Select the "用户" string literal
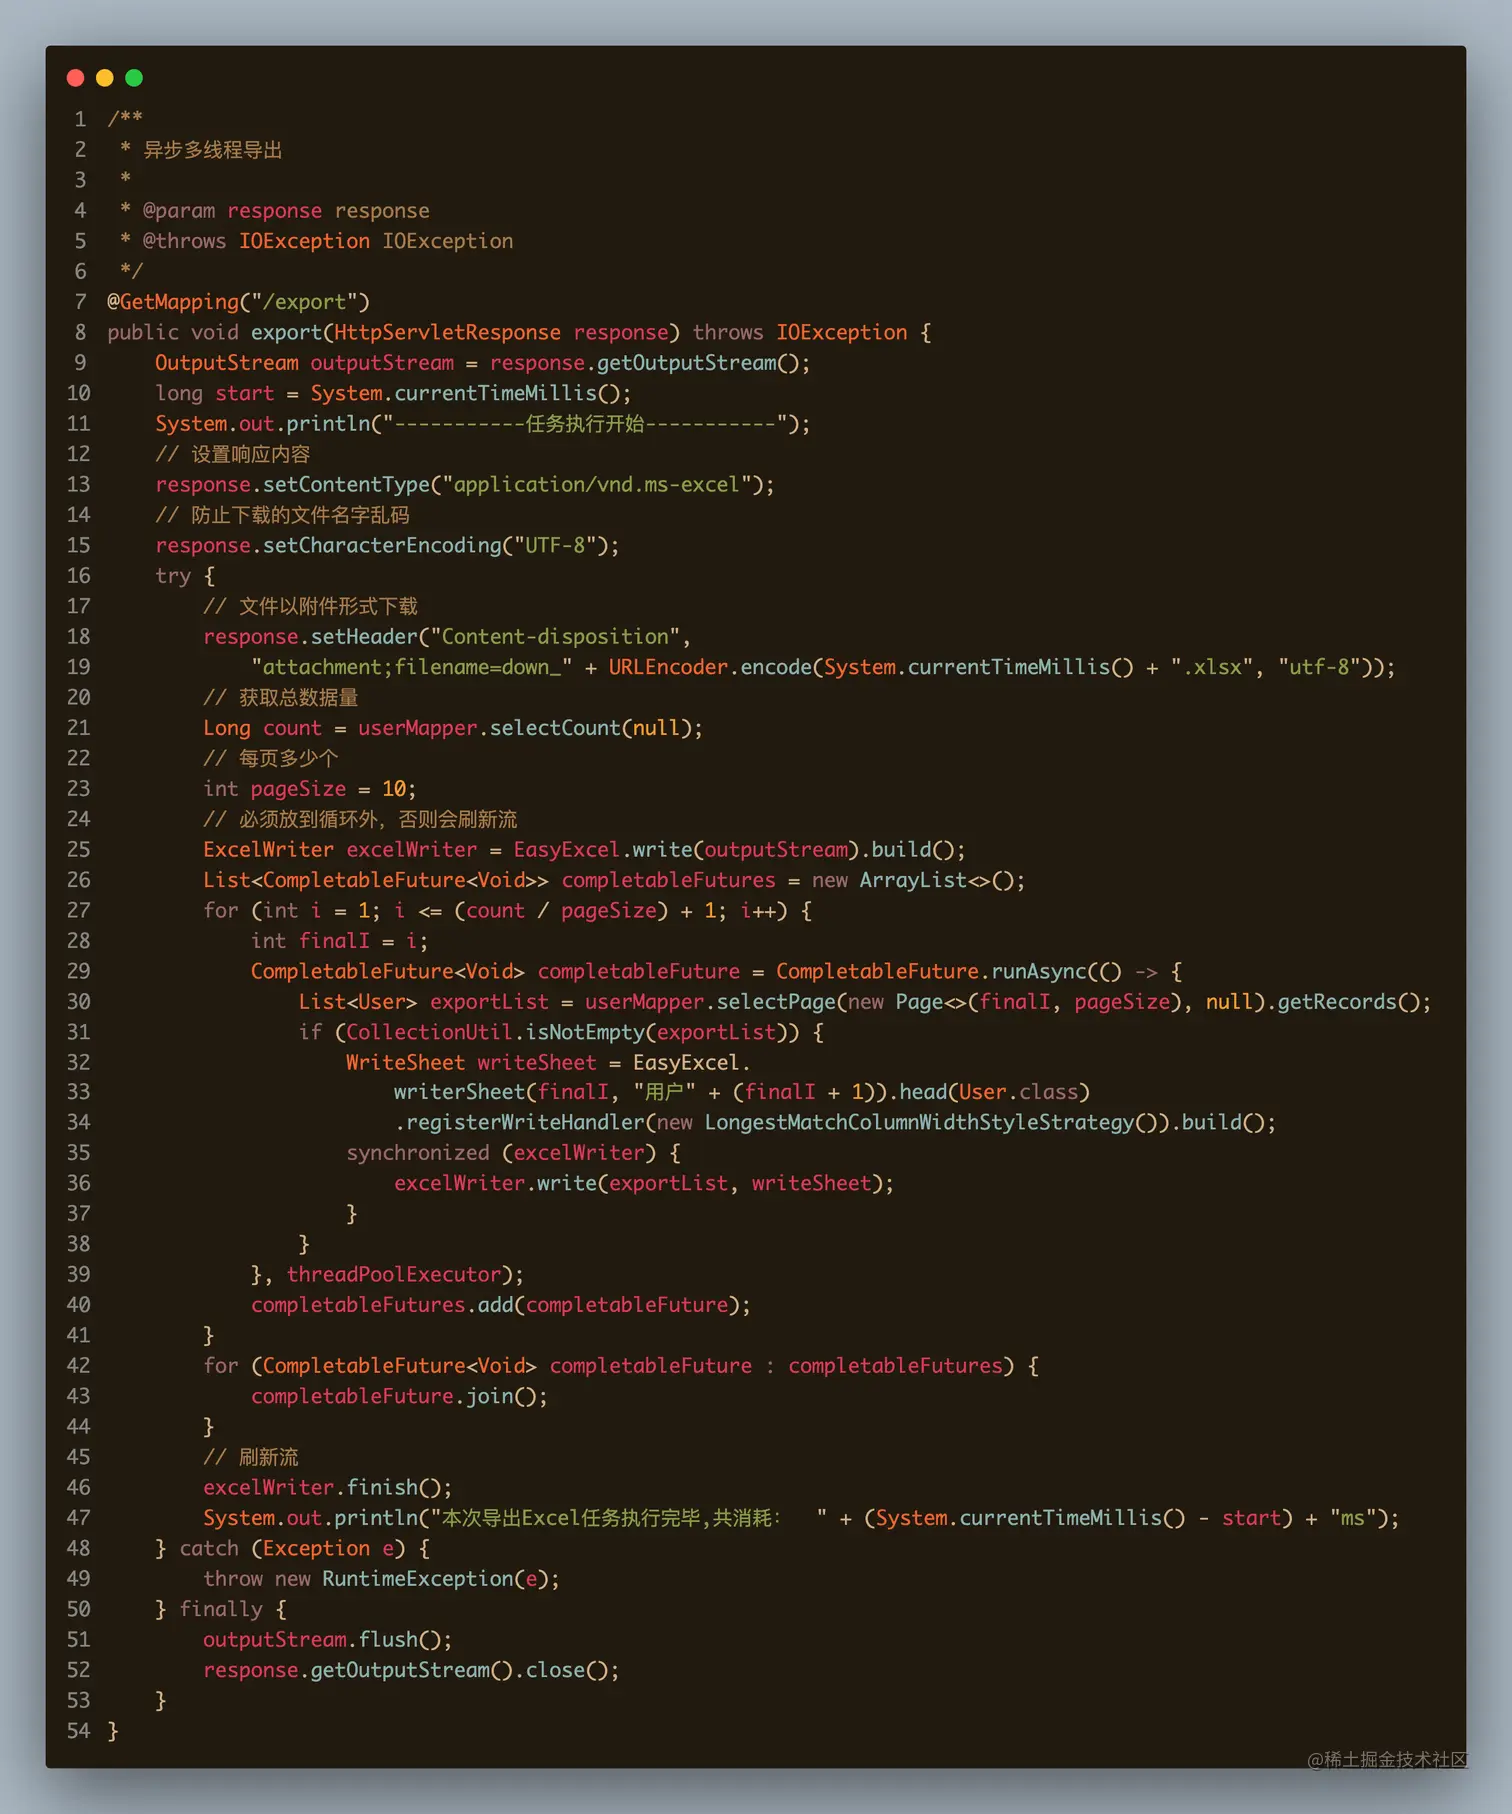1512x1814 pixels. click(x=665, y=1092)
